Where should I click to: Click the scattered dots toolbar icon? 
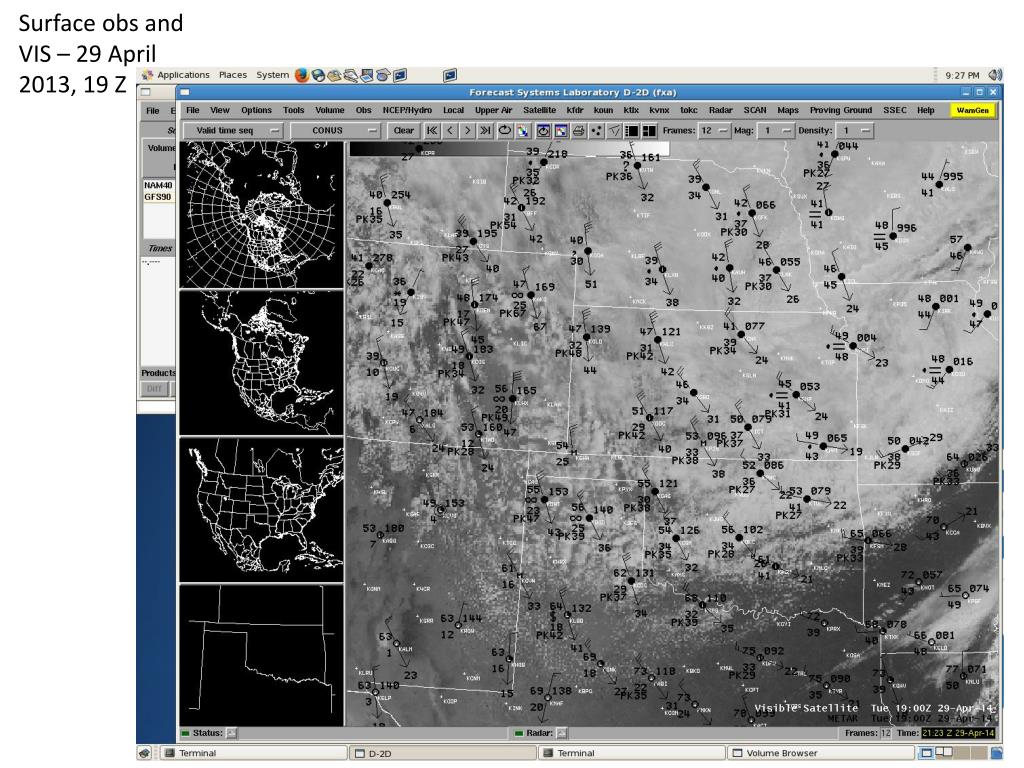pos(596,131)
